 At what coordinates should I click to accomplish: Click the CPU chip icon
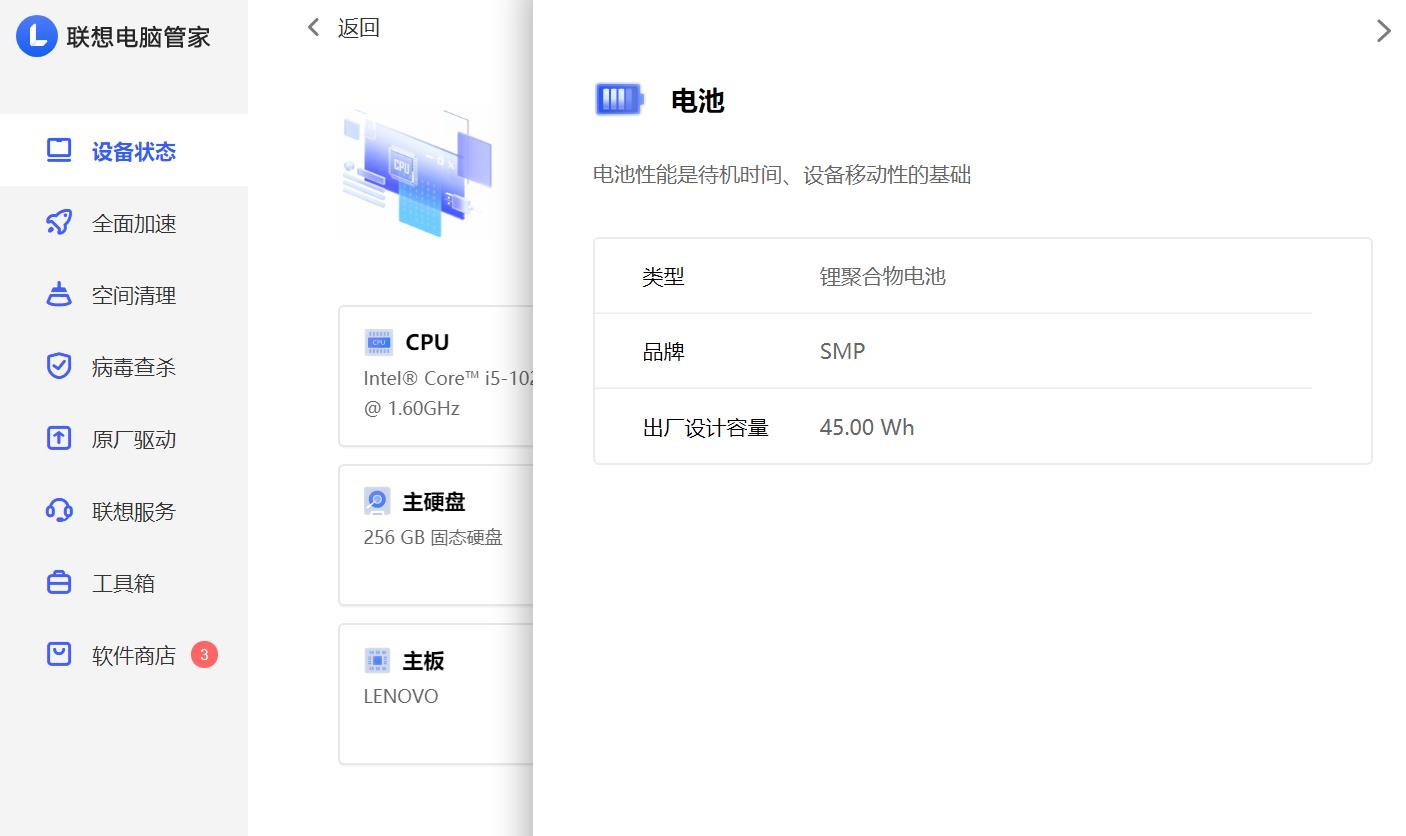pos(379,342)
